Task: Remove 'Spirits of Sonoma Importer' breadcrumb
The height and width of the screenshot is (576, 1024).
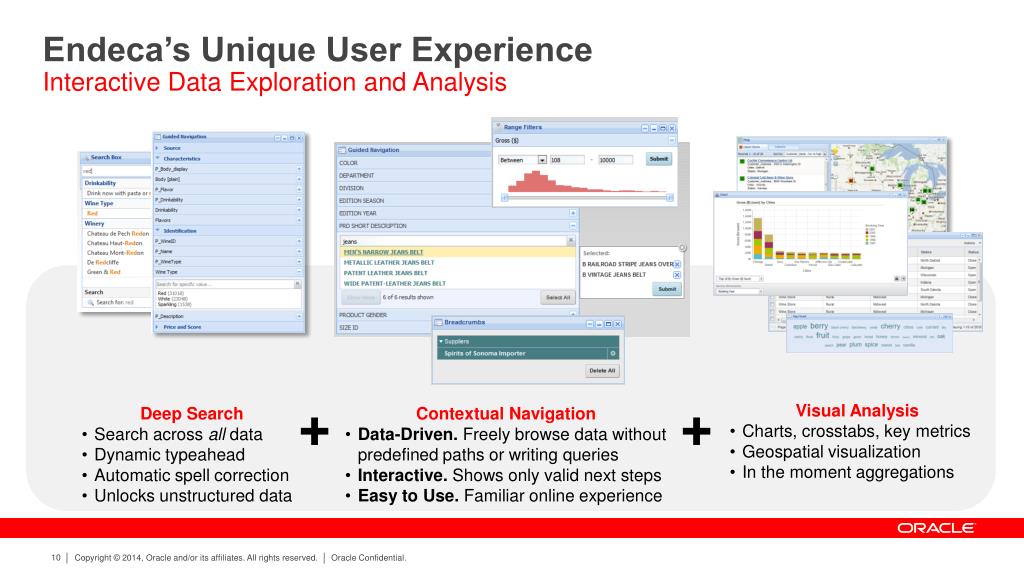Action: [x=613, y=353]
